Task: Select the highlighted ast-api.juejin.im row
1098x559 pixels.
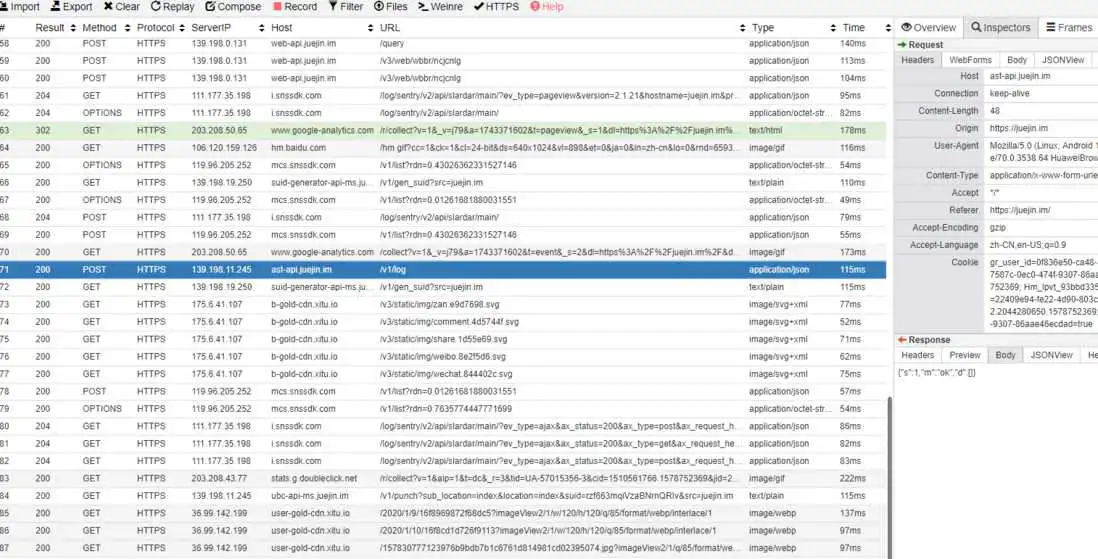Action: point(443,270)
